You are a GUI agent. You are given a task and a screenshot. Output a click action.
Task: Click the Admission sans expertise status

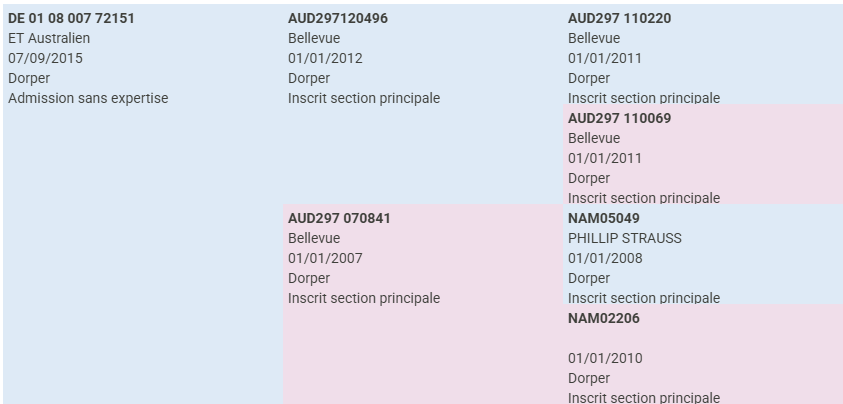click(x=88, y=98)
